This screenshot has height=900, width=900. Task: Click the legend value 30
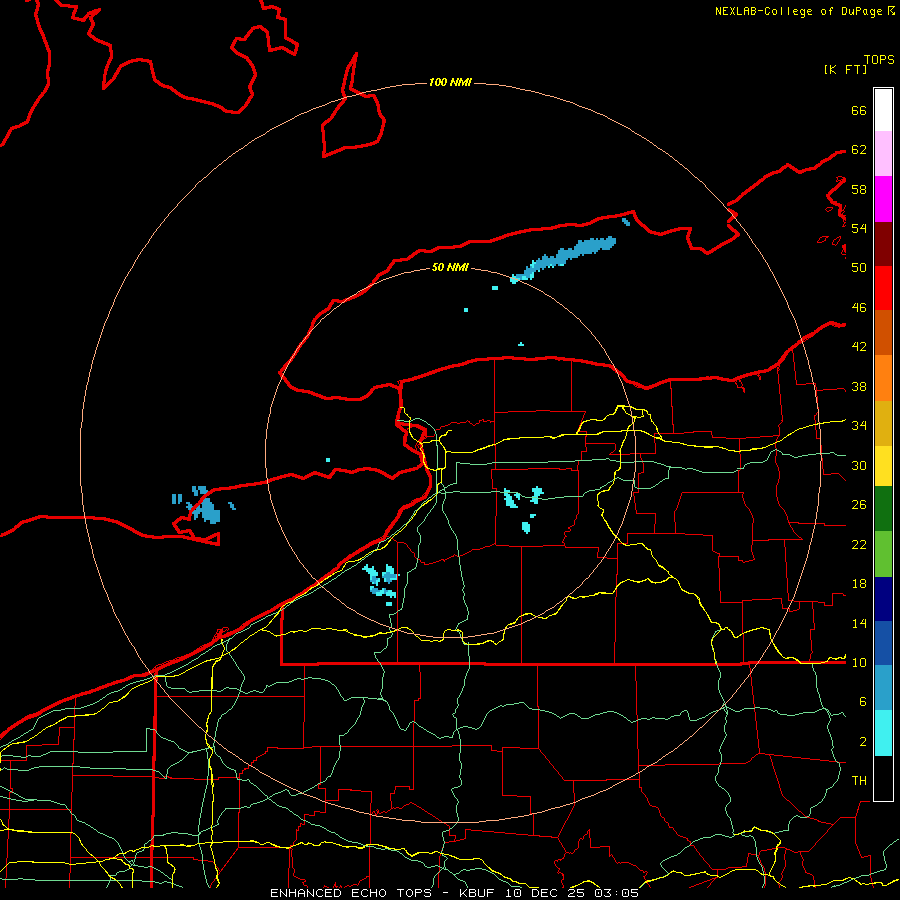point(859,465)
